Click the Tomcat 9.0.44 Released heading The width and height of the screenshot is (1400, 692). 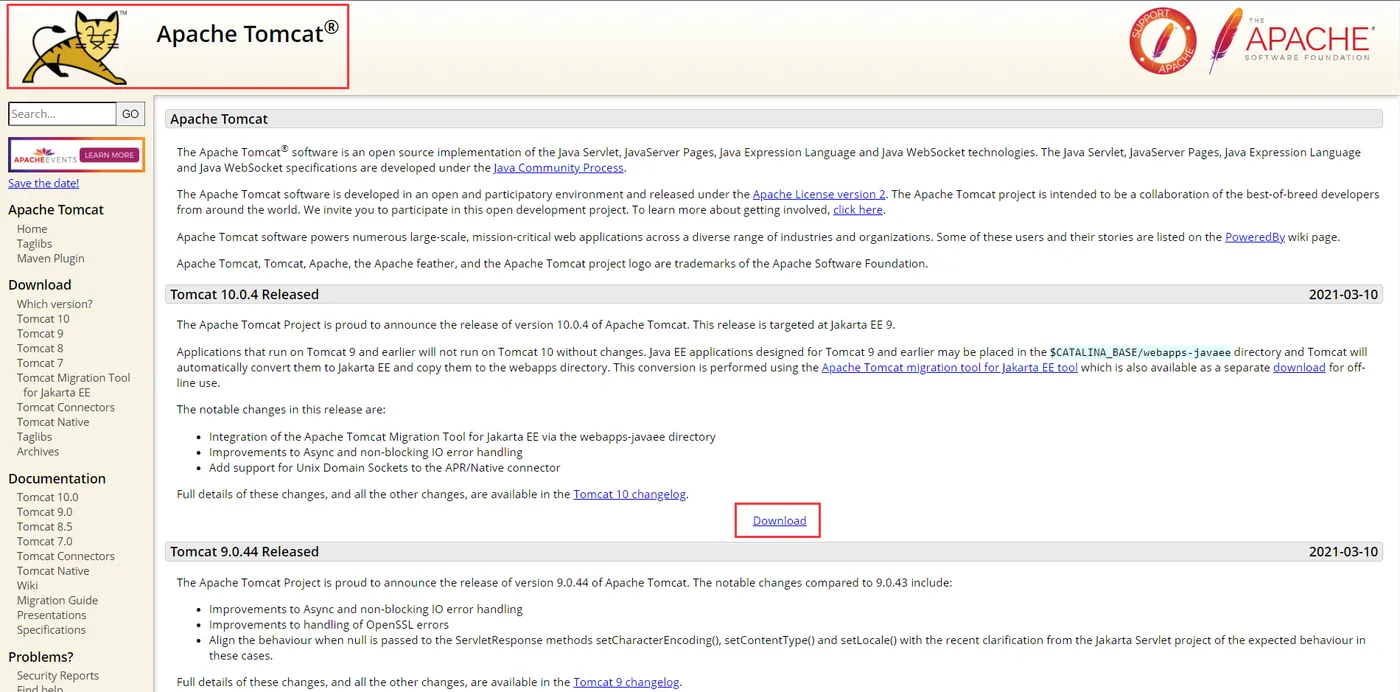tap(244, 552)
